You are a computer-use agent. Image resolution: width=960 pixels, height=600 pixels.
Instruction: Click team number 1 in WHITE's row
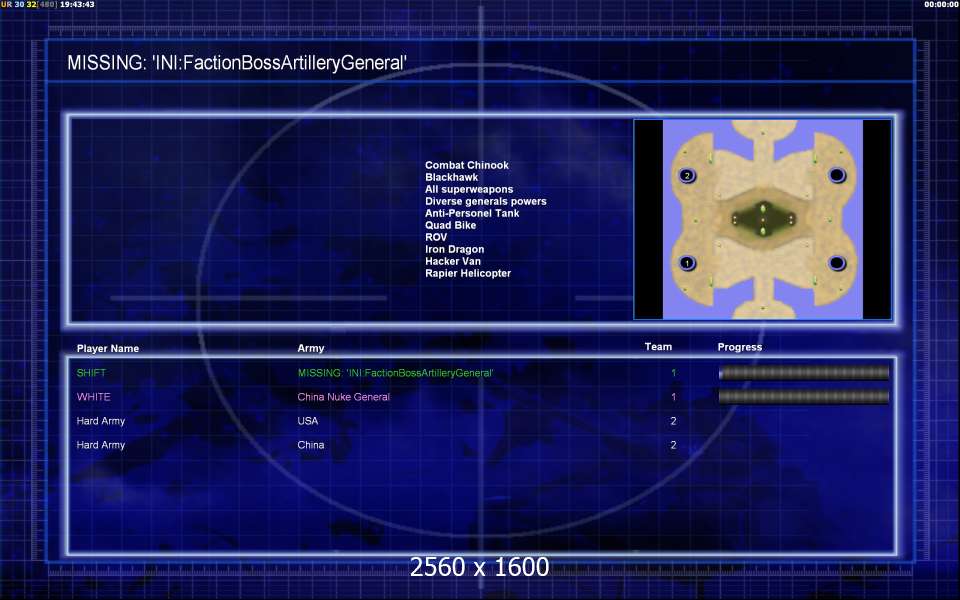673,397
